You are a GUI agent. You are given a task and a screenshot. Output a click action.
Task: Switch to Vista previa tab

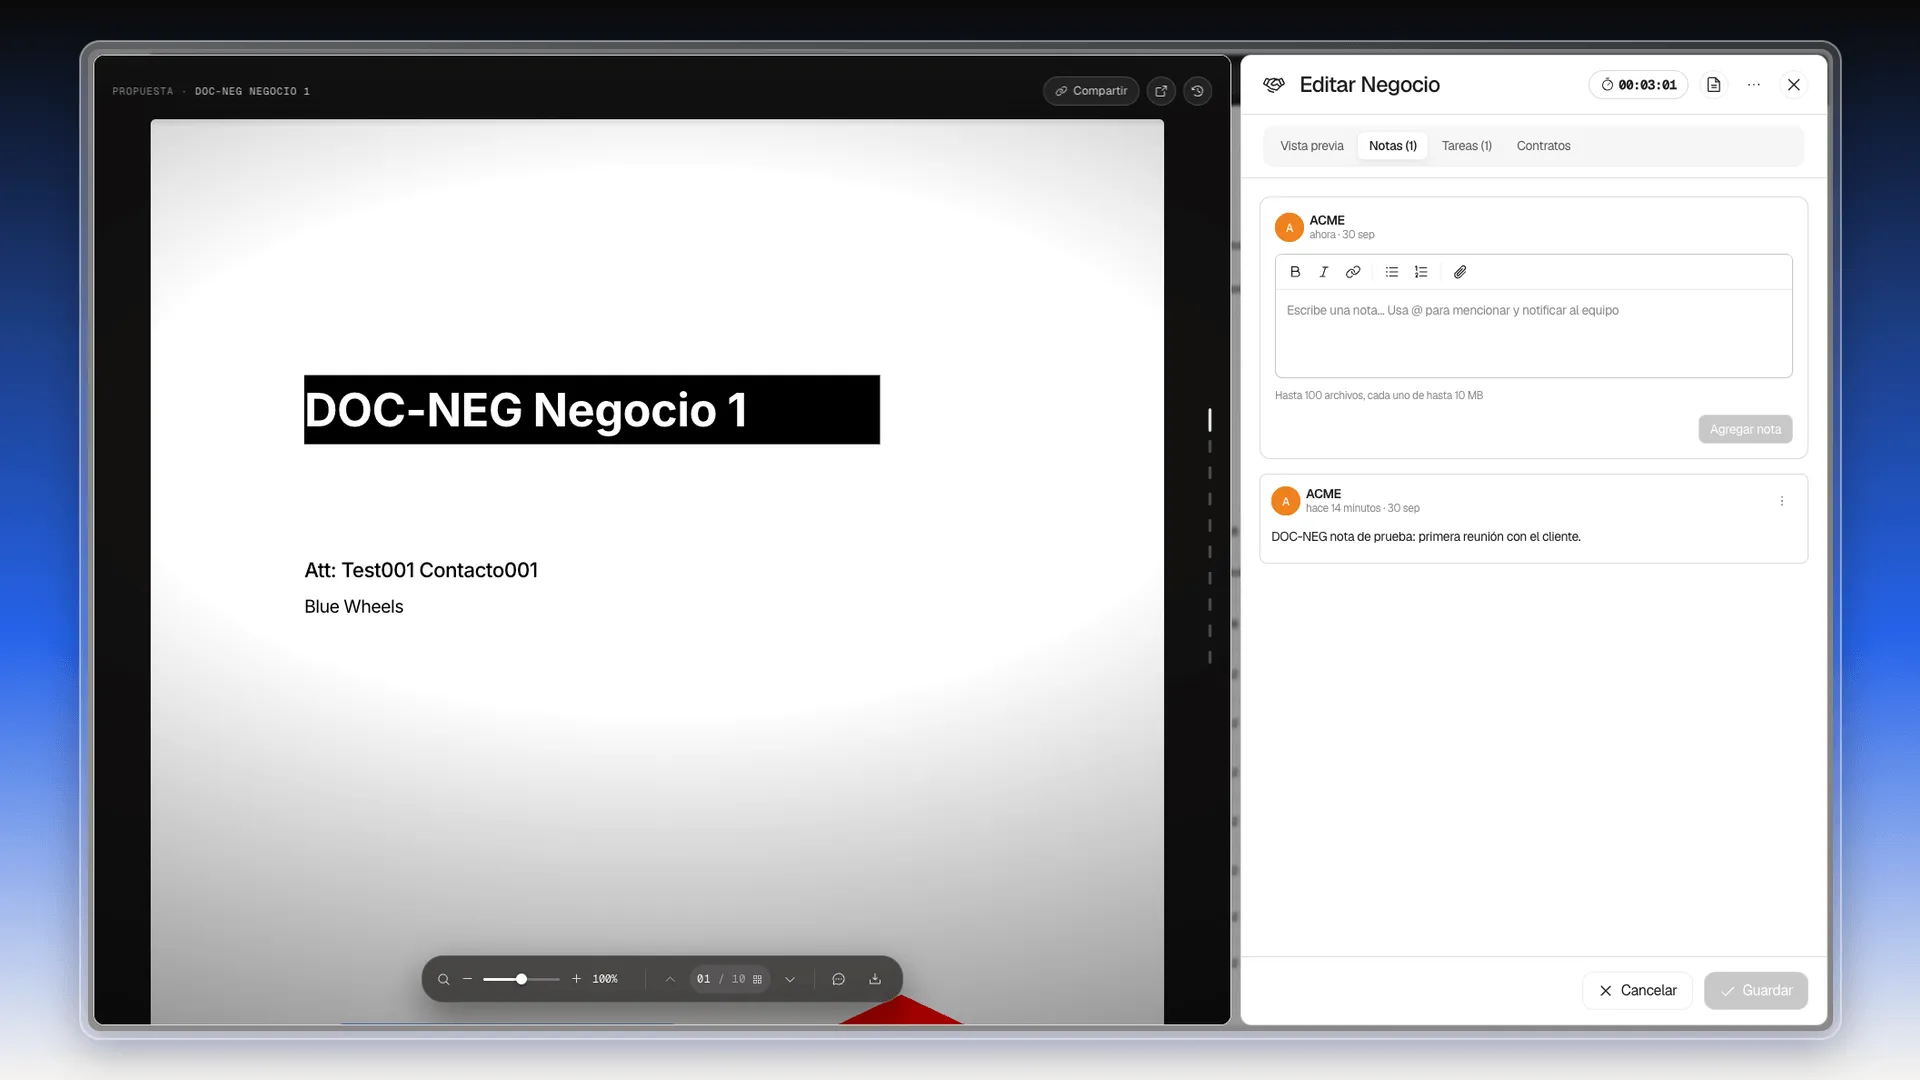[x=1312, y=146]
